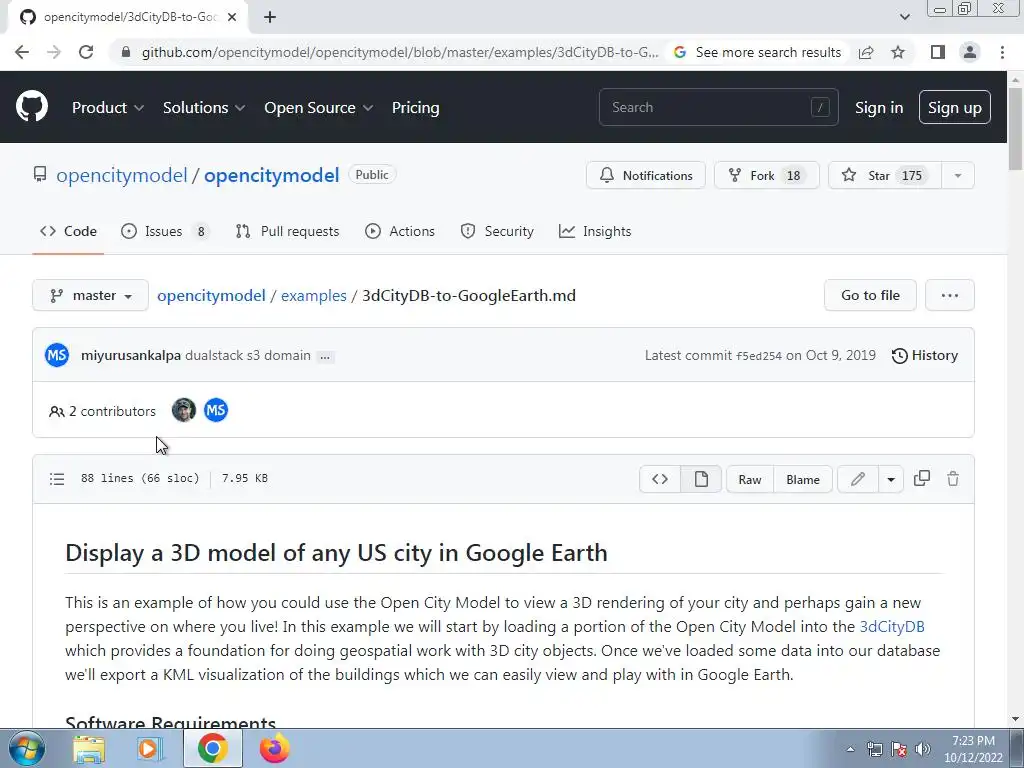Viewport: 1024px width, 768px height.
Task: Open the master branch dropdown
Action: (x=91, y=295)
